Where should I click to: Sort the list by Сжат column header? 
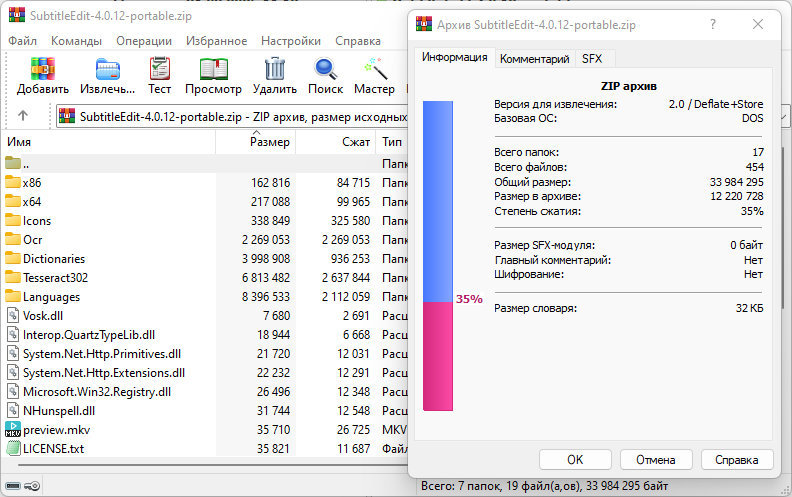pos(336,142)
